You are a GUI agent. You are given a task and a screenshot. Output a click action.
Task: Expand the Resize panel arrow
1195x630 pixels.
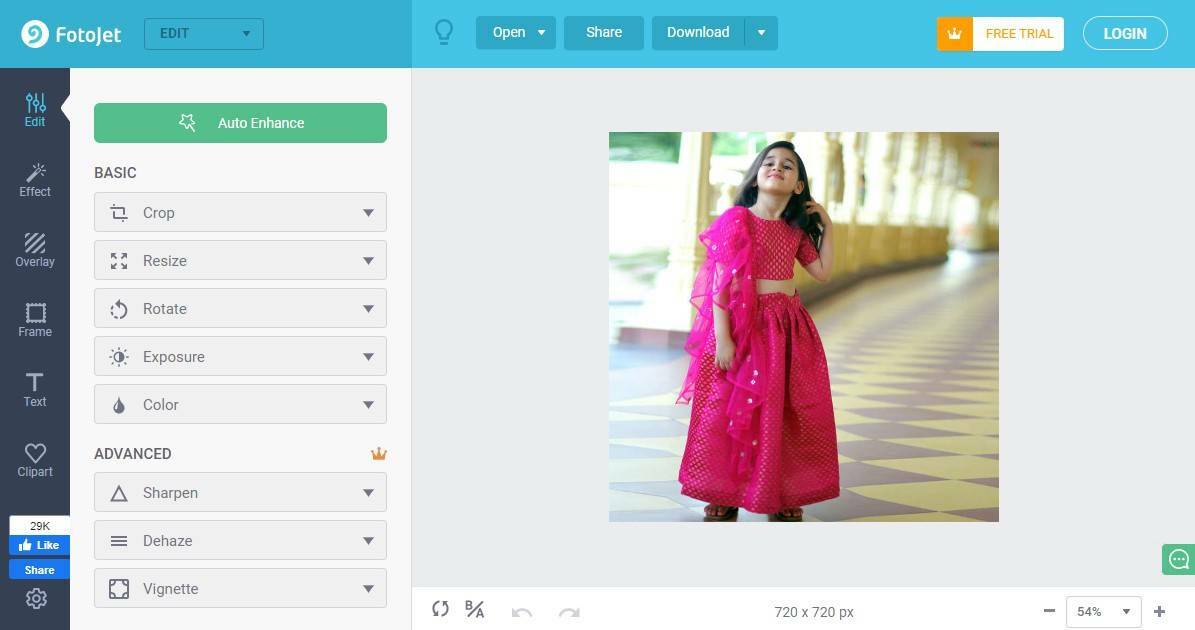(368, 261)
